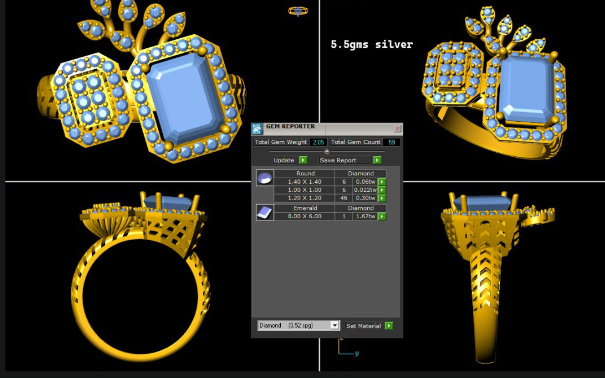Click green arrow on 8.00 X 6.00 row
This screenshot has height=378, width=605.
[382, 216]
